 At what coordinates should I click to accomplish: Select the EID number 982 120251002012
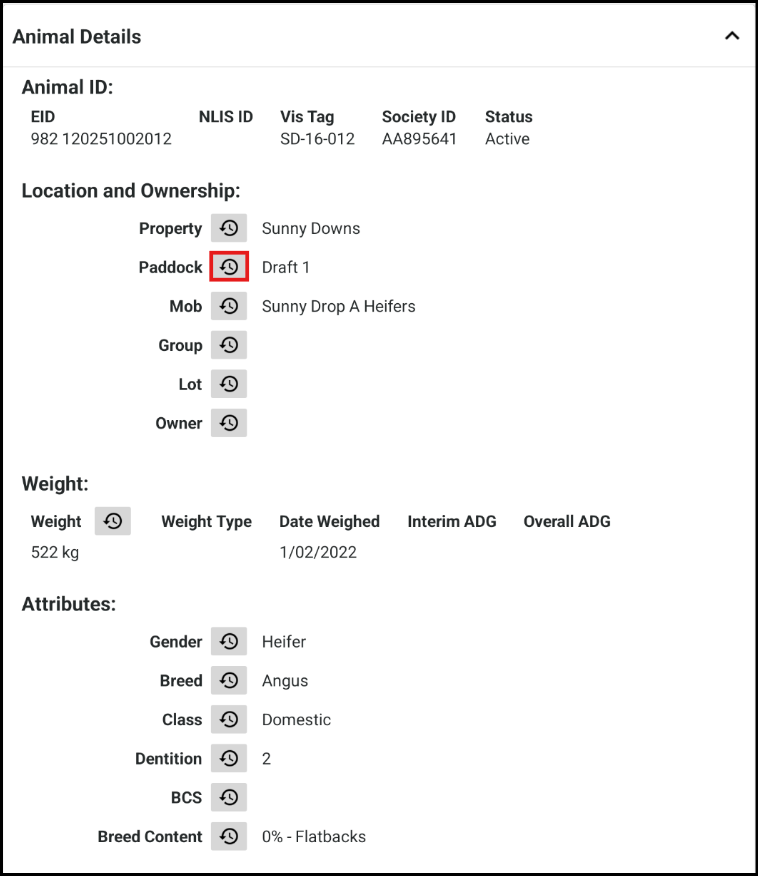click(101, 139)
